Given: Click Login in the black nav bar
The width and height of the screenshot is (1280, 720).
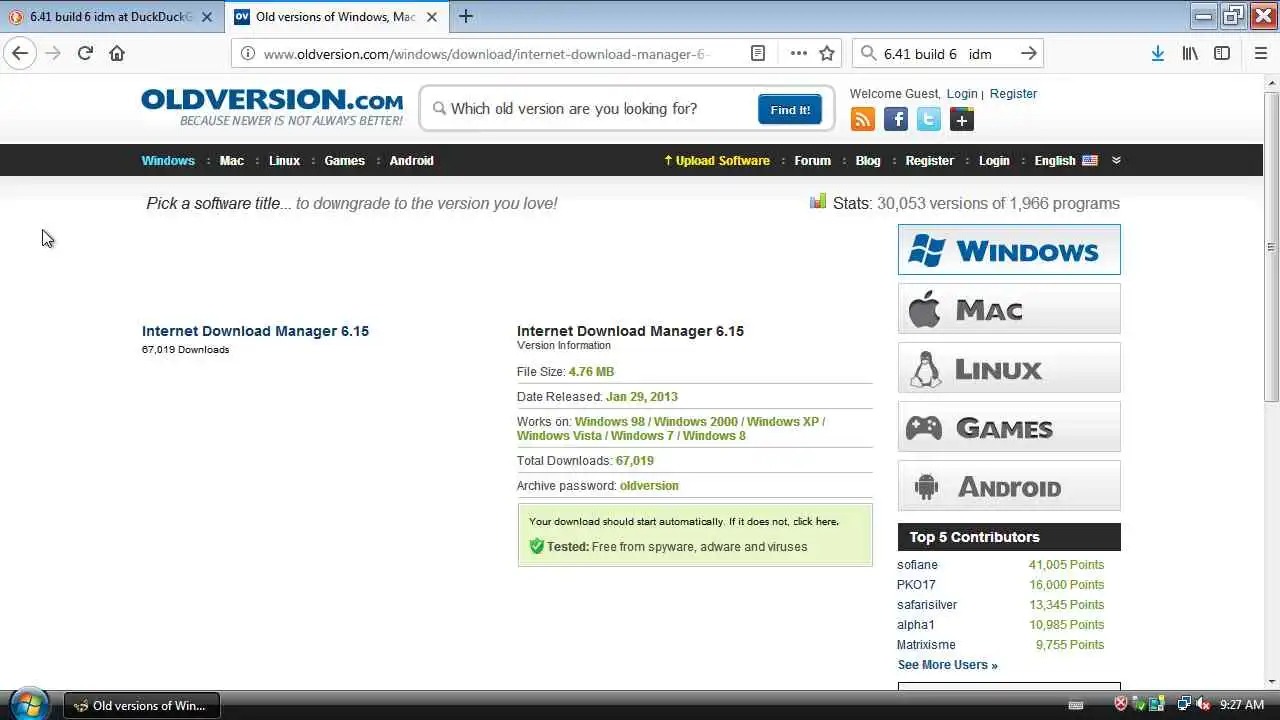Looking at the screenshot, I should click(x=994, y=160).
